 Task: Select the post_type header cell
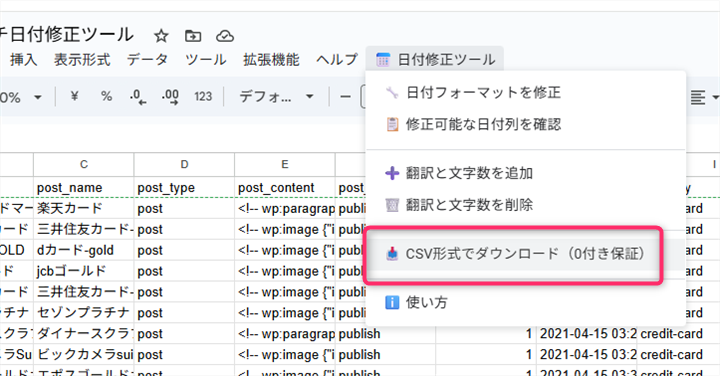[x=184, y=187]
